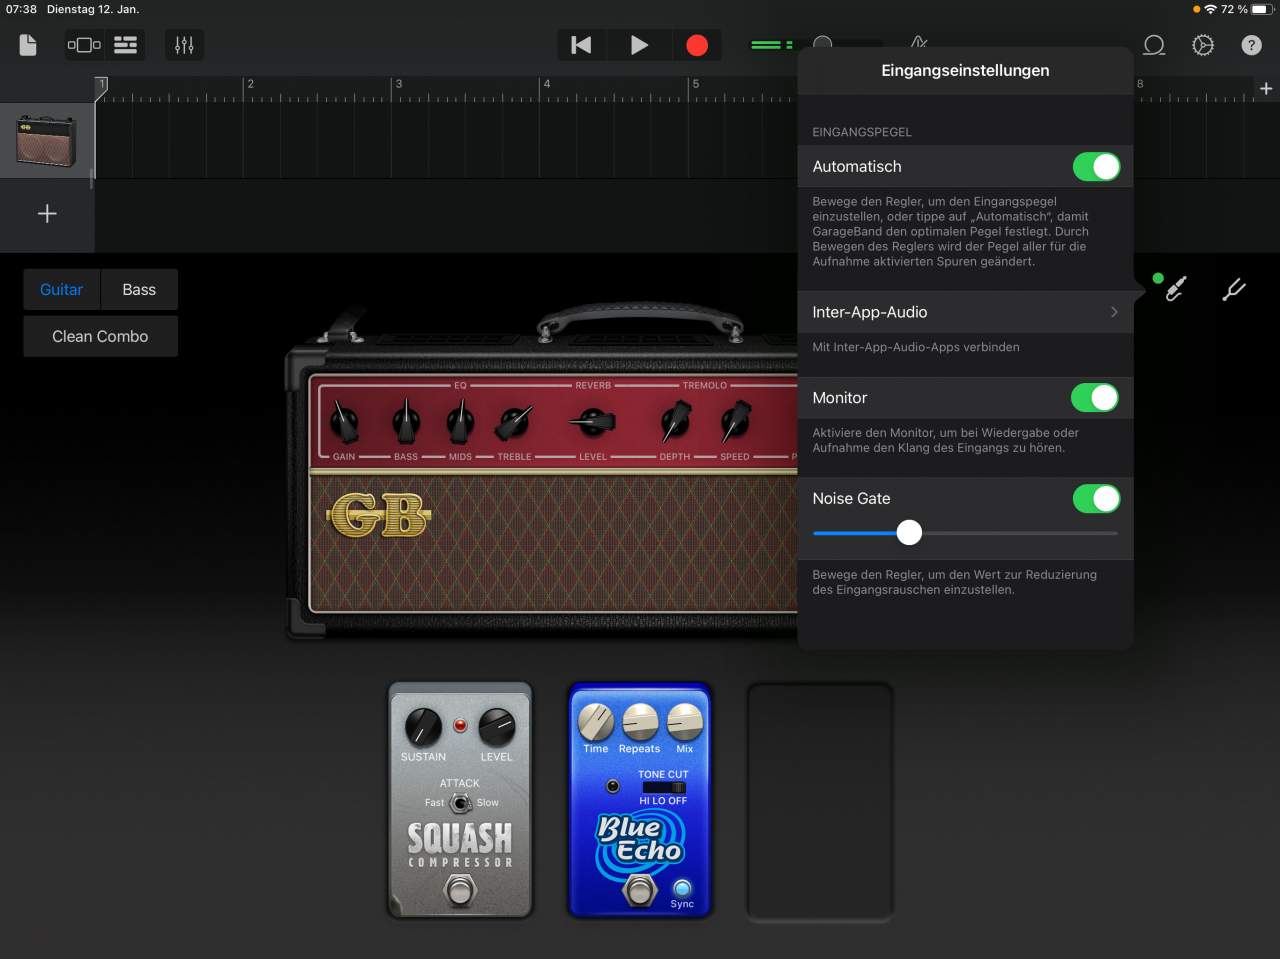Screen dimensions: 1280x959
Task: Select the Bass tab
Action: [x=139, y=290]
